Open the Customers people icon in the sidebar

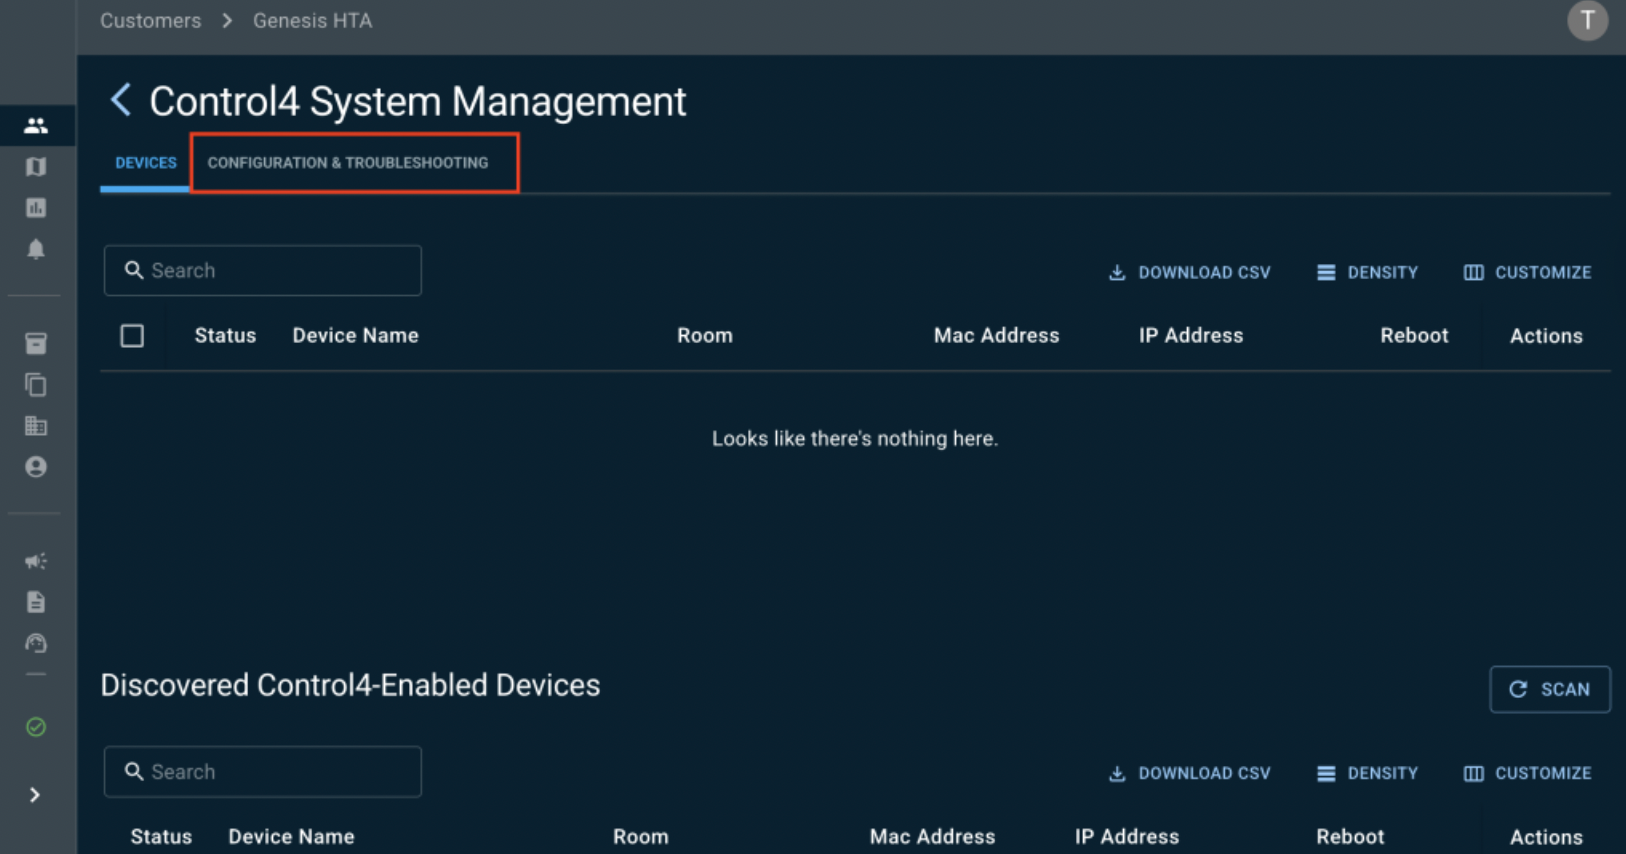(x=36, y=126)
